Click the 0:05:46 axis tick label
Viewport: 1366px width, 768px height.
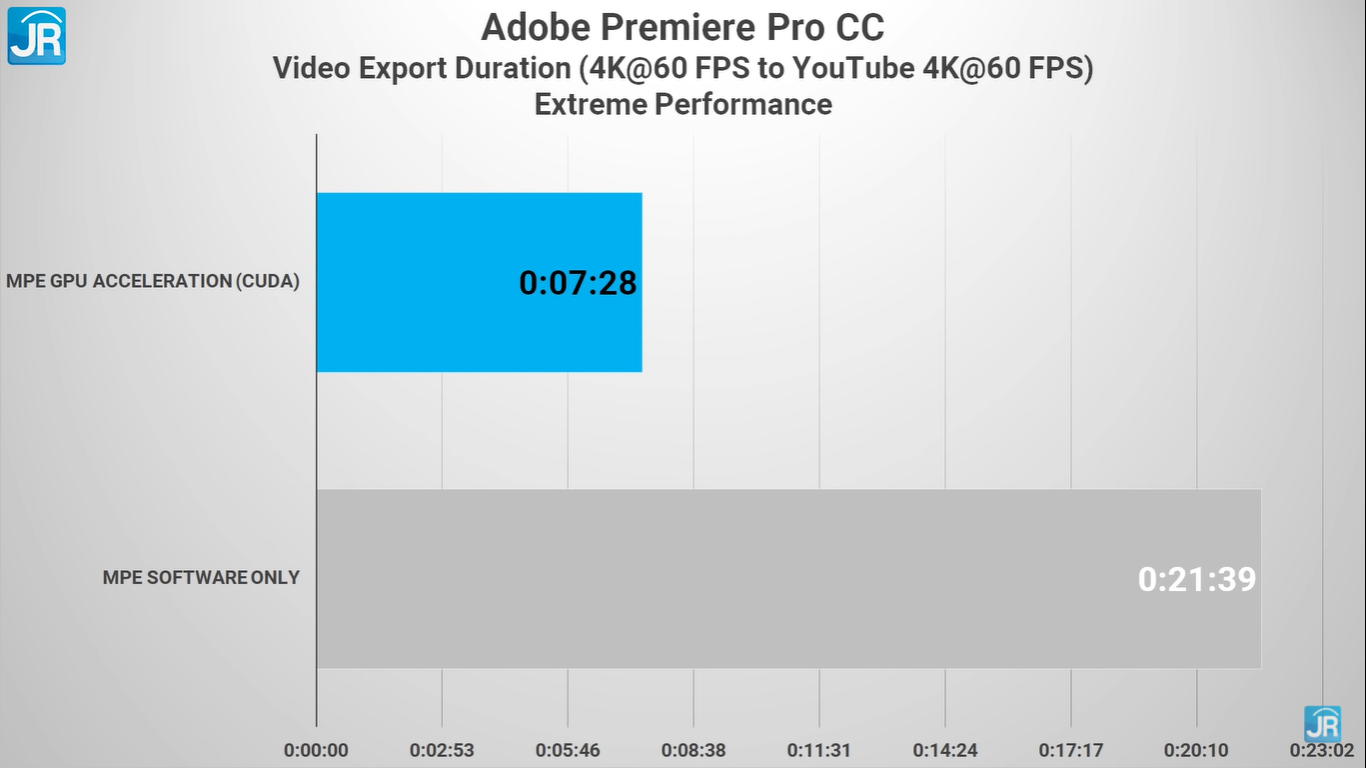tap(568, 750)
